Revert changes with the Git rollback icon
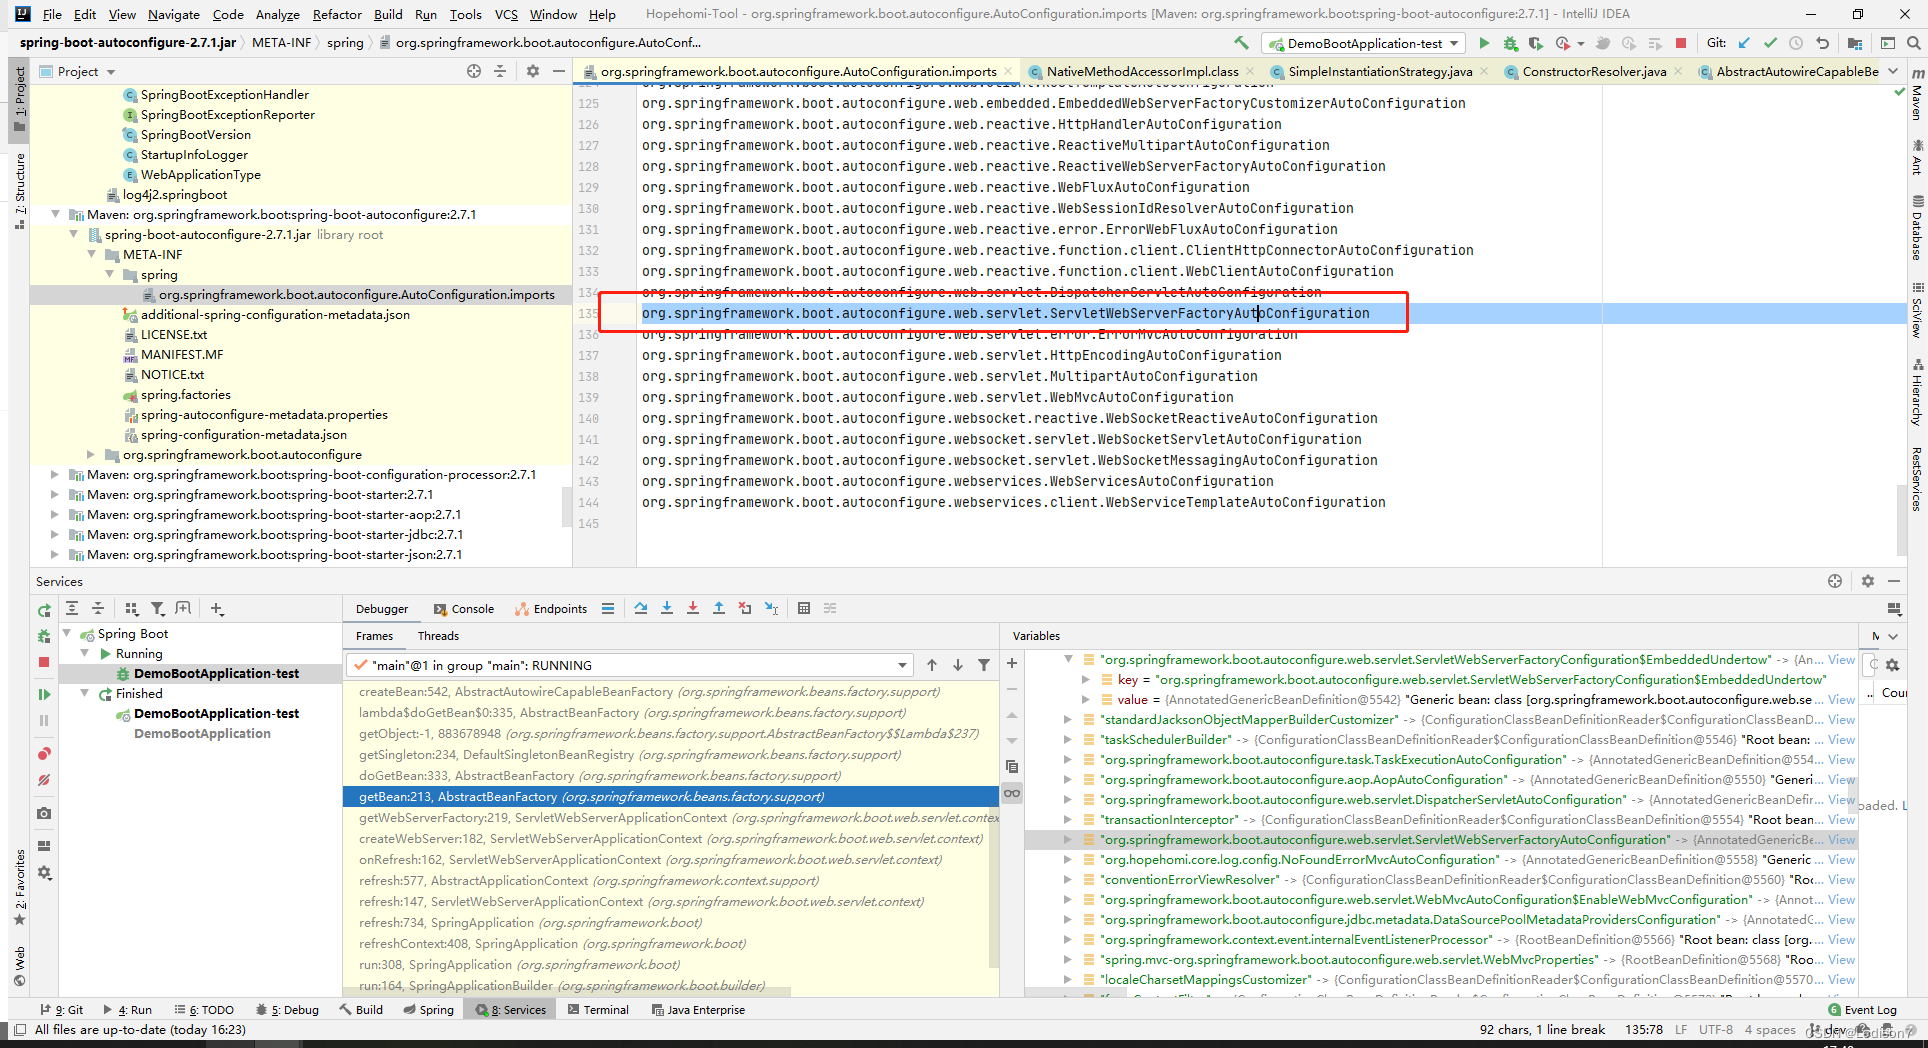 (x=1822, y=43)
